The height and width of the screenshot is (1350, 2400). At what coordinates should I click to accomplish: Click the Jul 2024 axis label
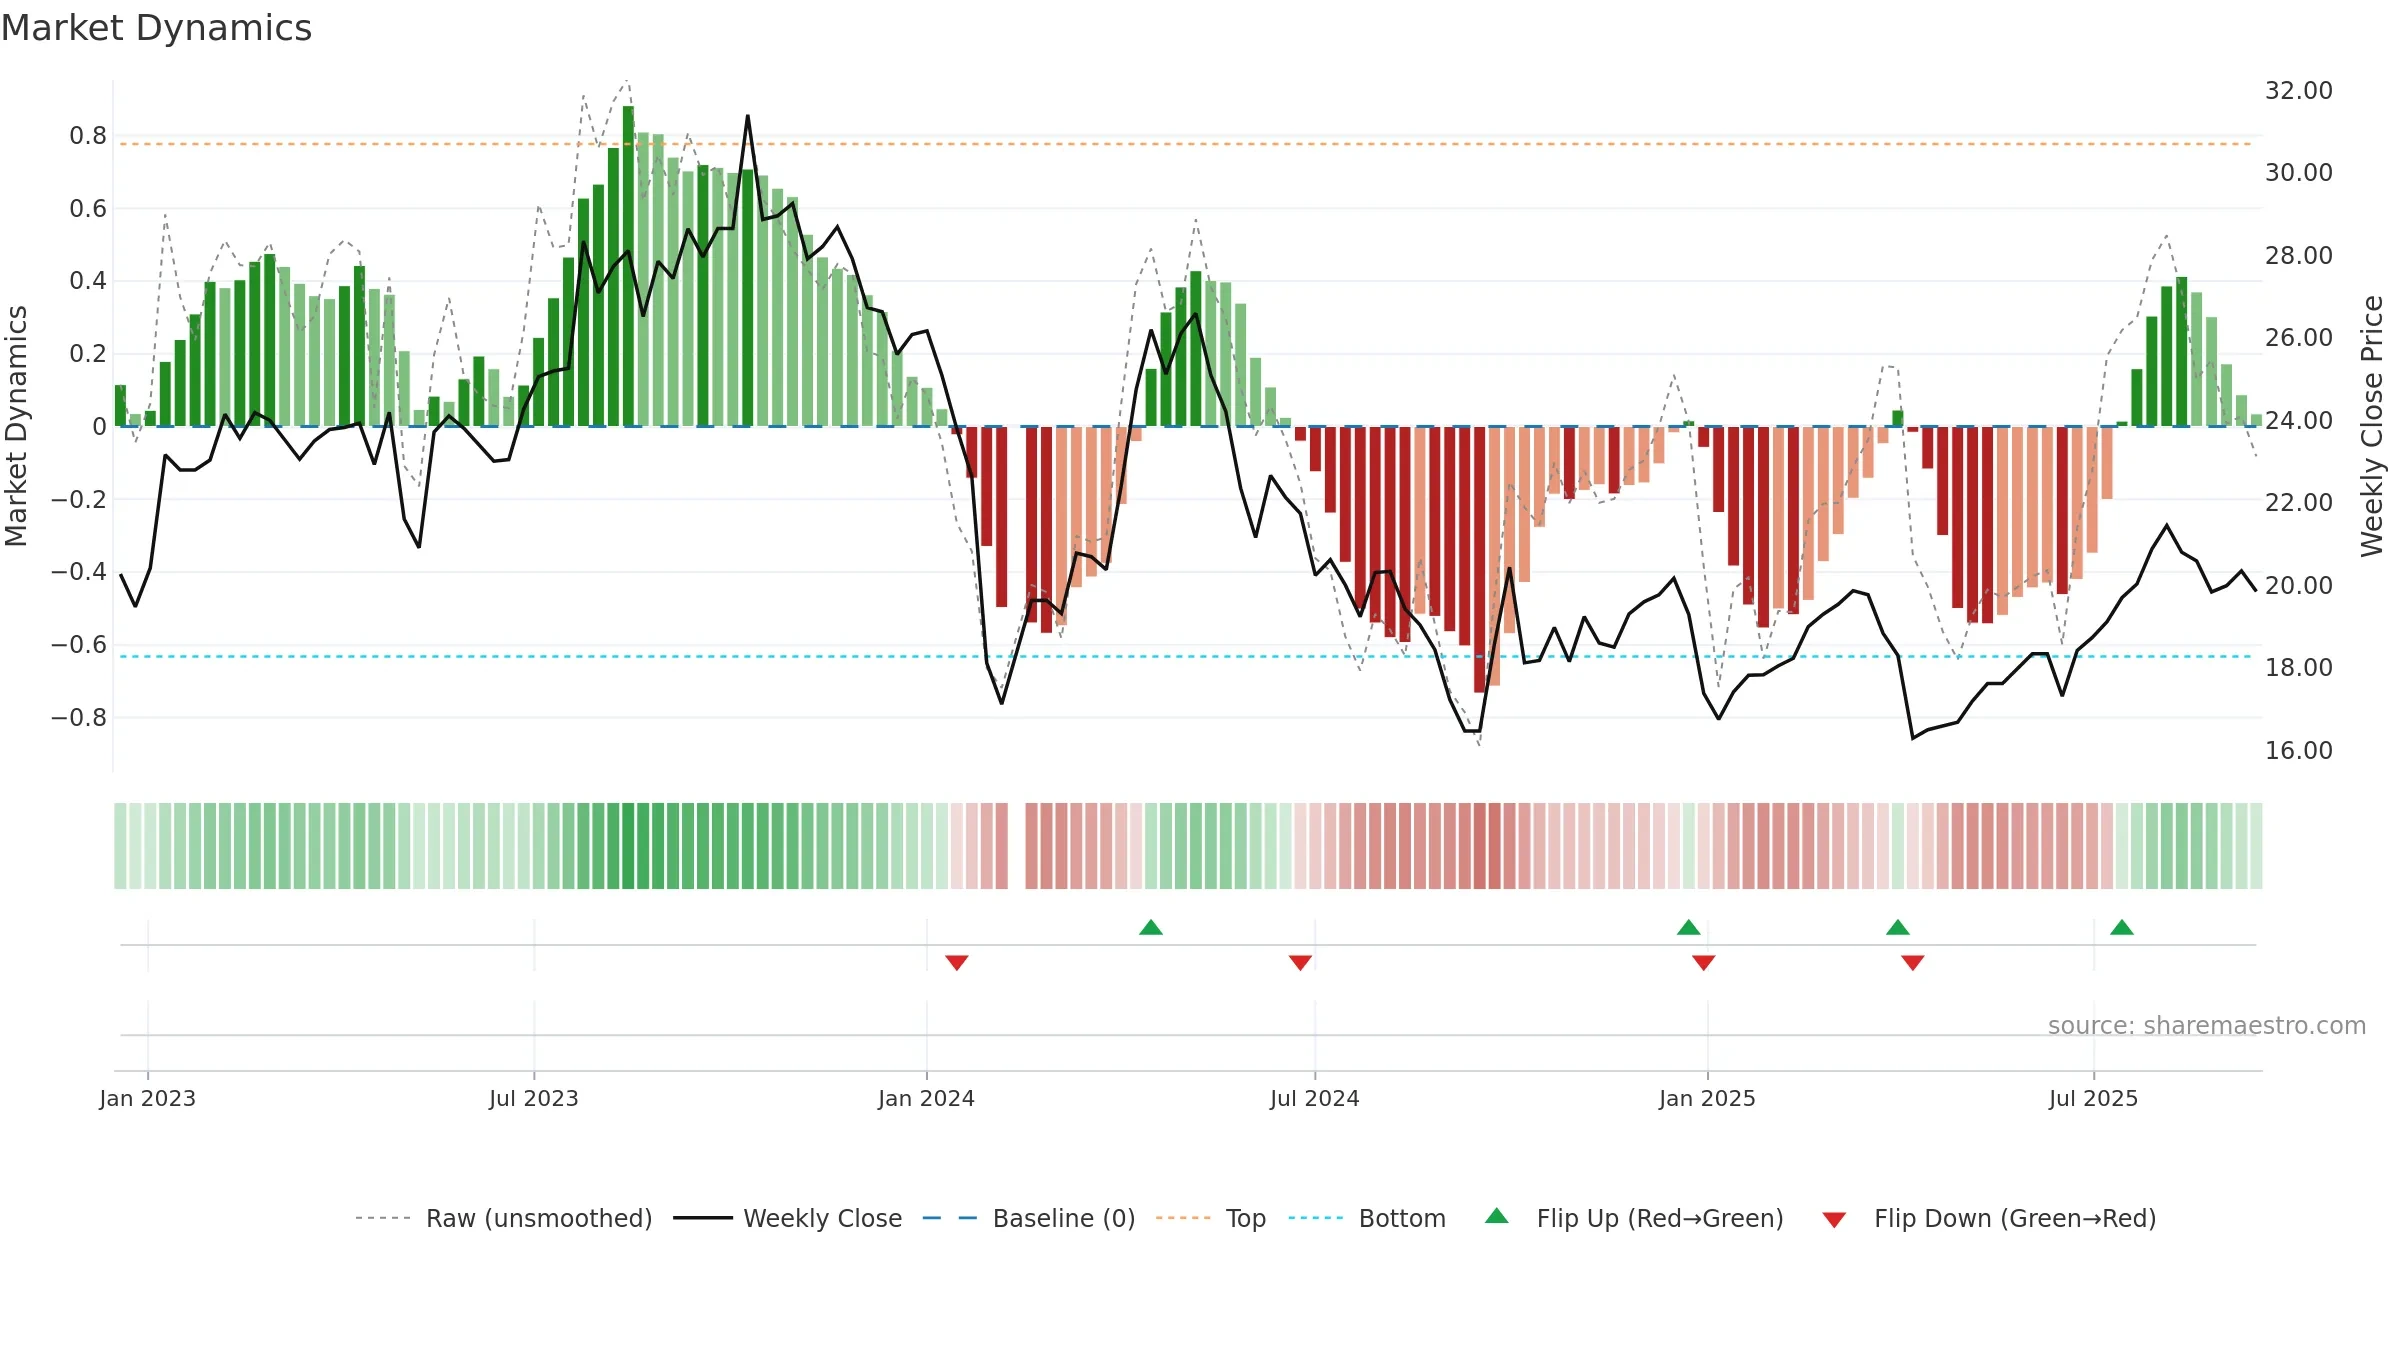point(1315,1098)
